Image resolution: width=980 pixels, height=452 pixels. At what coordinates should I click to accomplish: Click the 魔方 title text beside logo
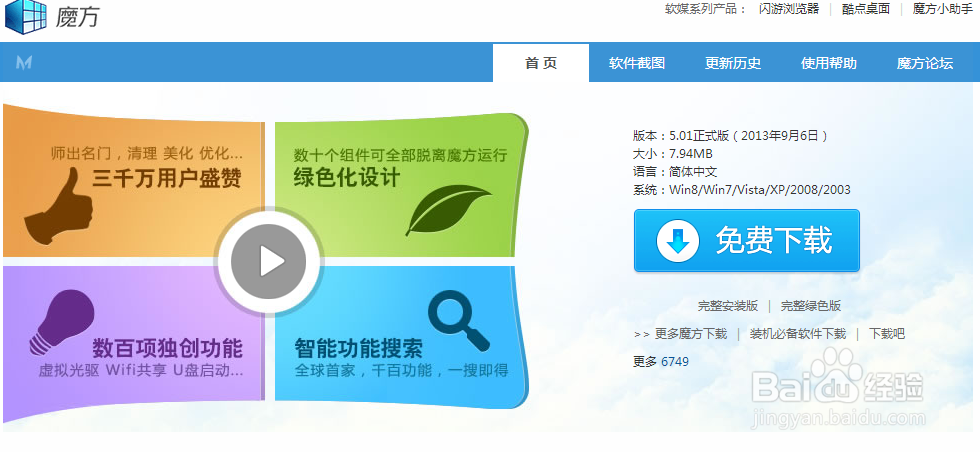pos(78,16)
